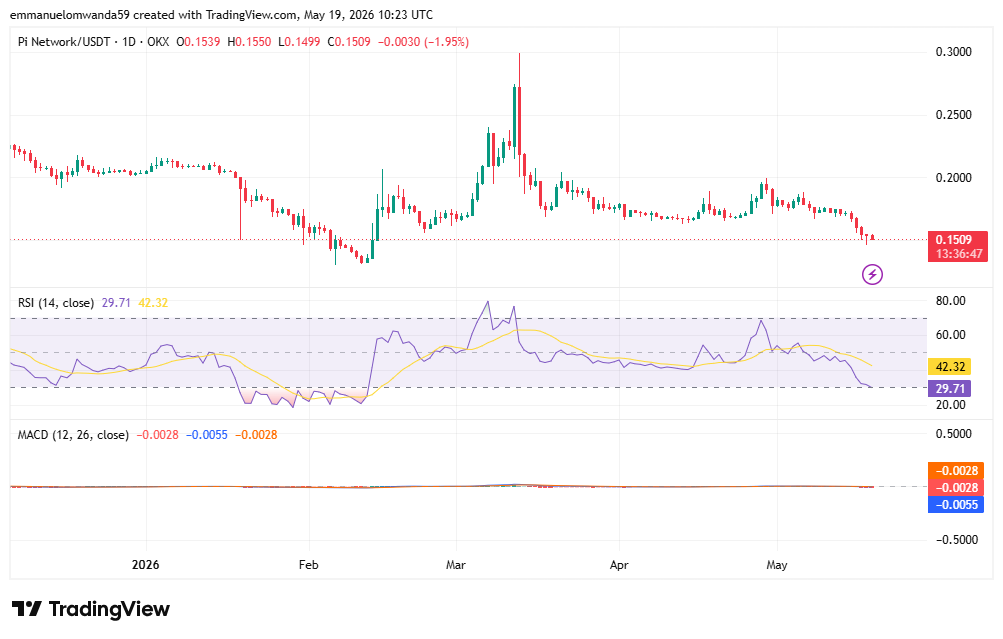
Task: Click the 0.3000 price axis label
Action: [953, 52]
